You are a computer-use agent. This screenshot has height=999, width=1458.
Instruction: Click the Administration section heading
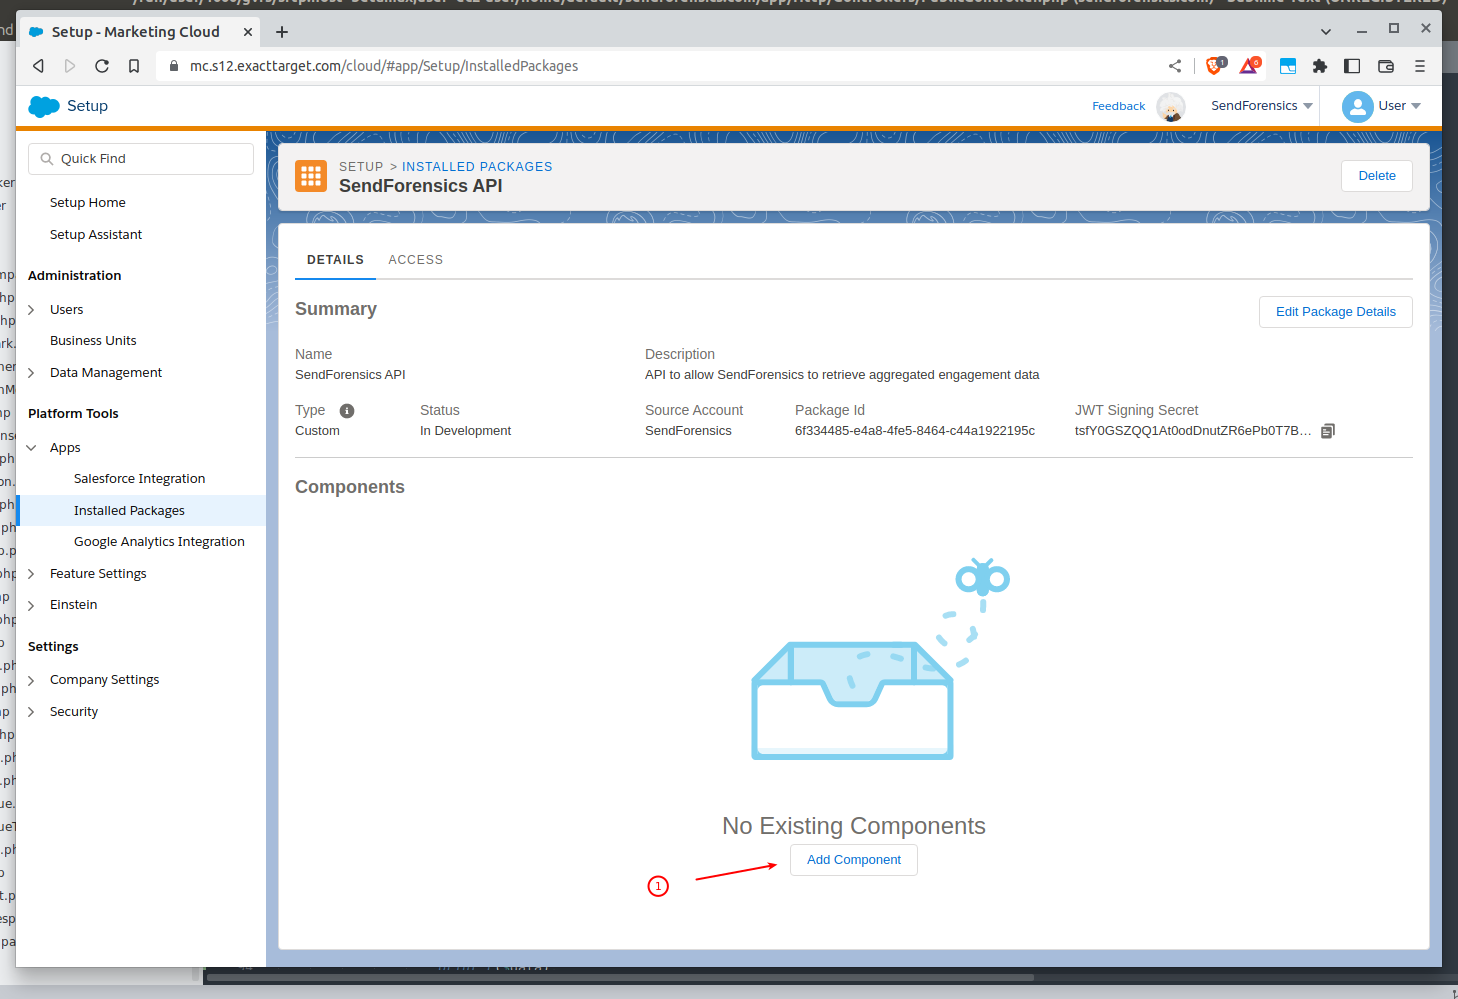[75, 276]
